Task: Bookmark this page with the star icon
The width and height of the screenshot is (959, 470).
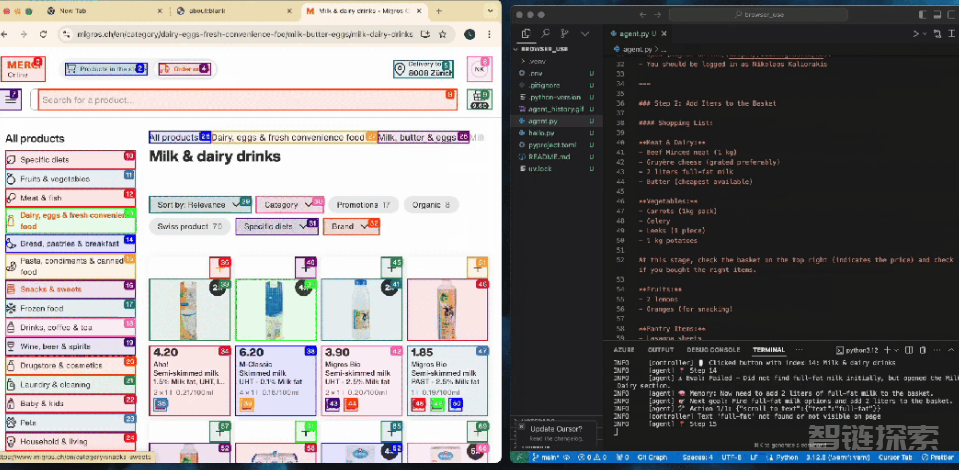Action: point(442,34)
